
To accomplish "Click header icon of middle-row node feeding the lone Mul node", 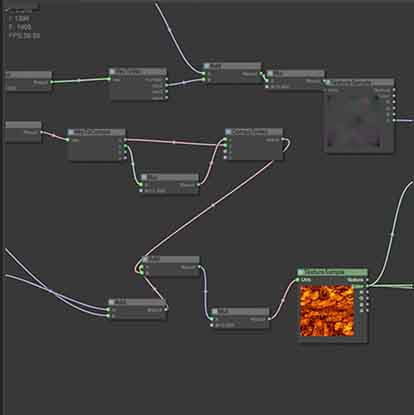I will click(x=71, y=132).
